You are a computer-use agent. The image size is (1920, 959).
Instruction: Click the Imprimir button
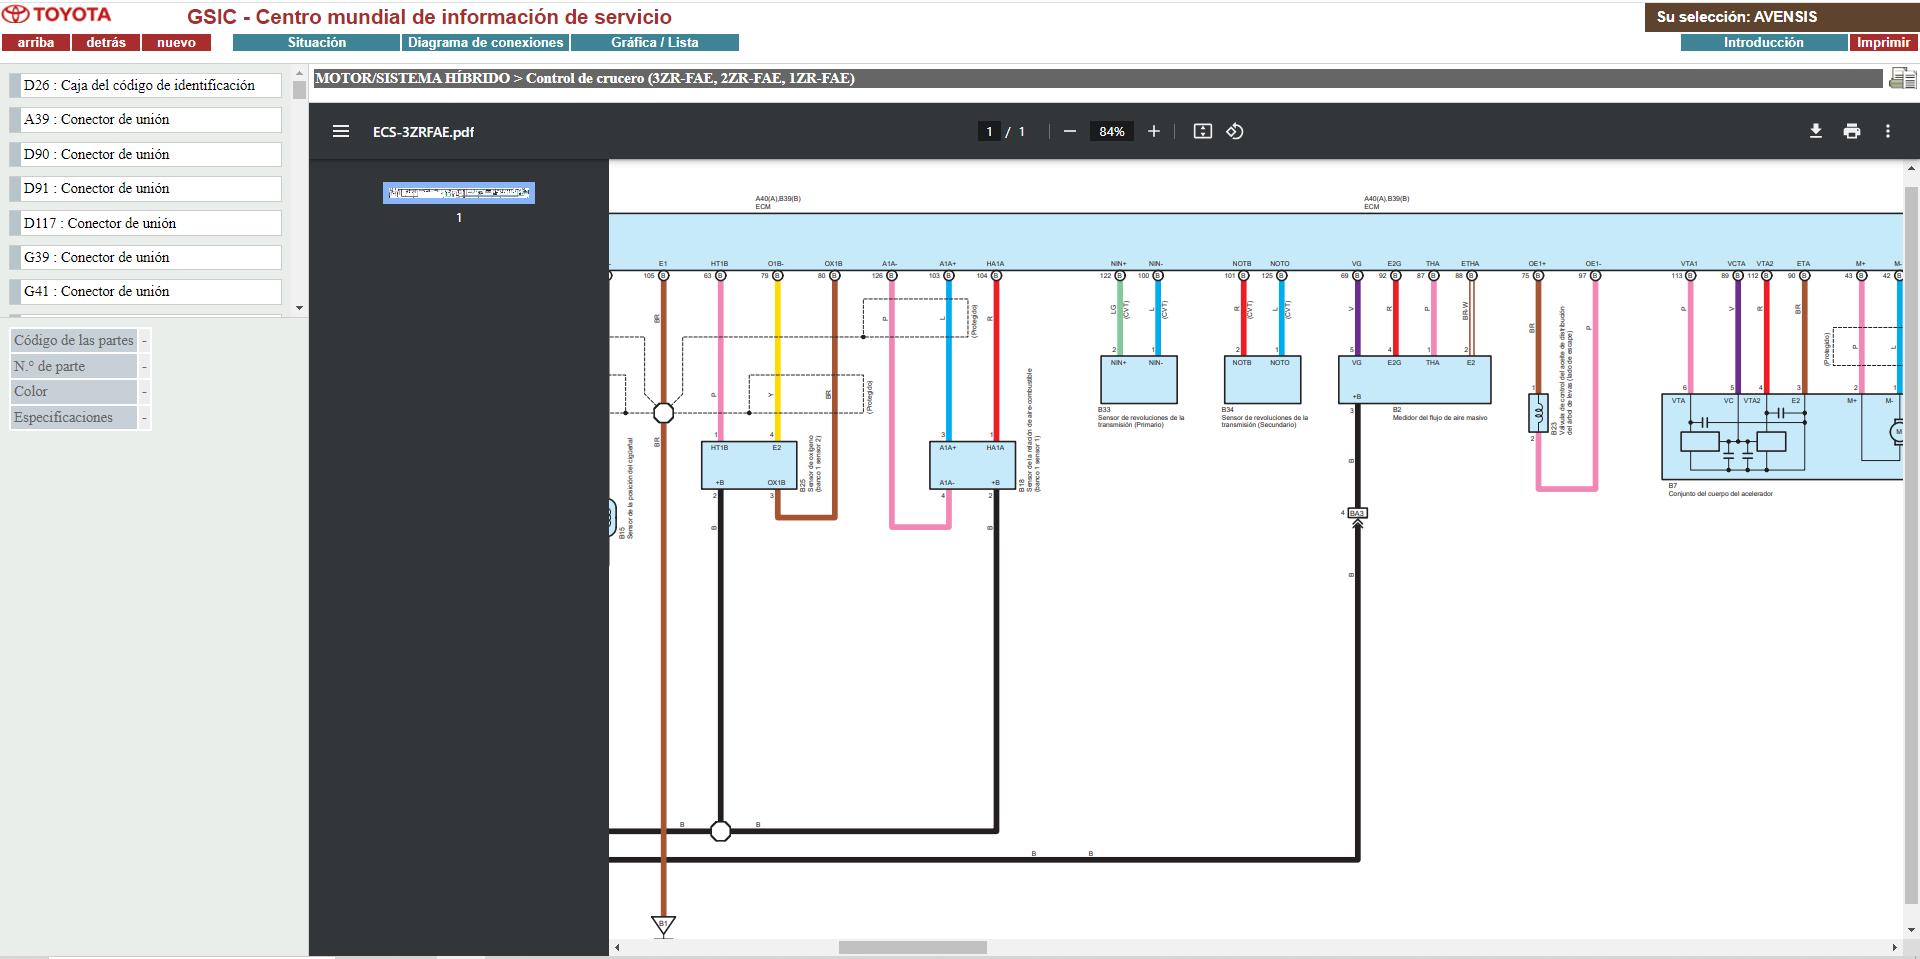pos(1883,43)
